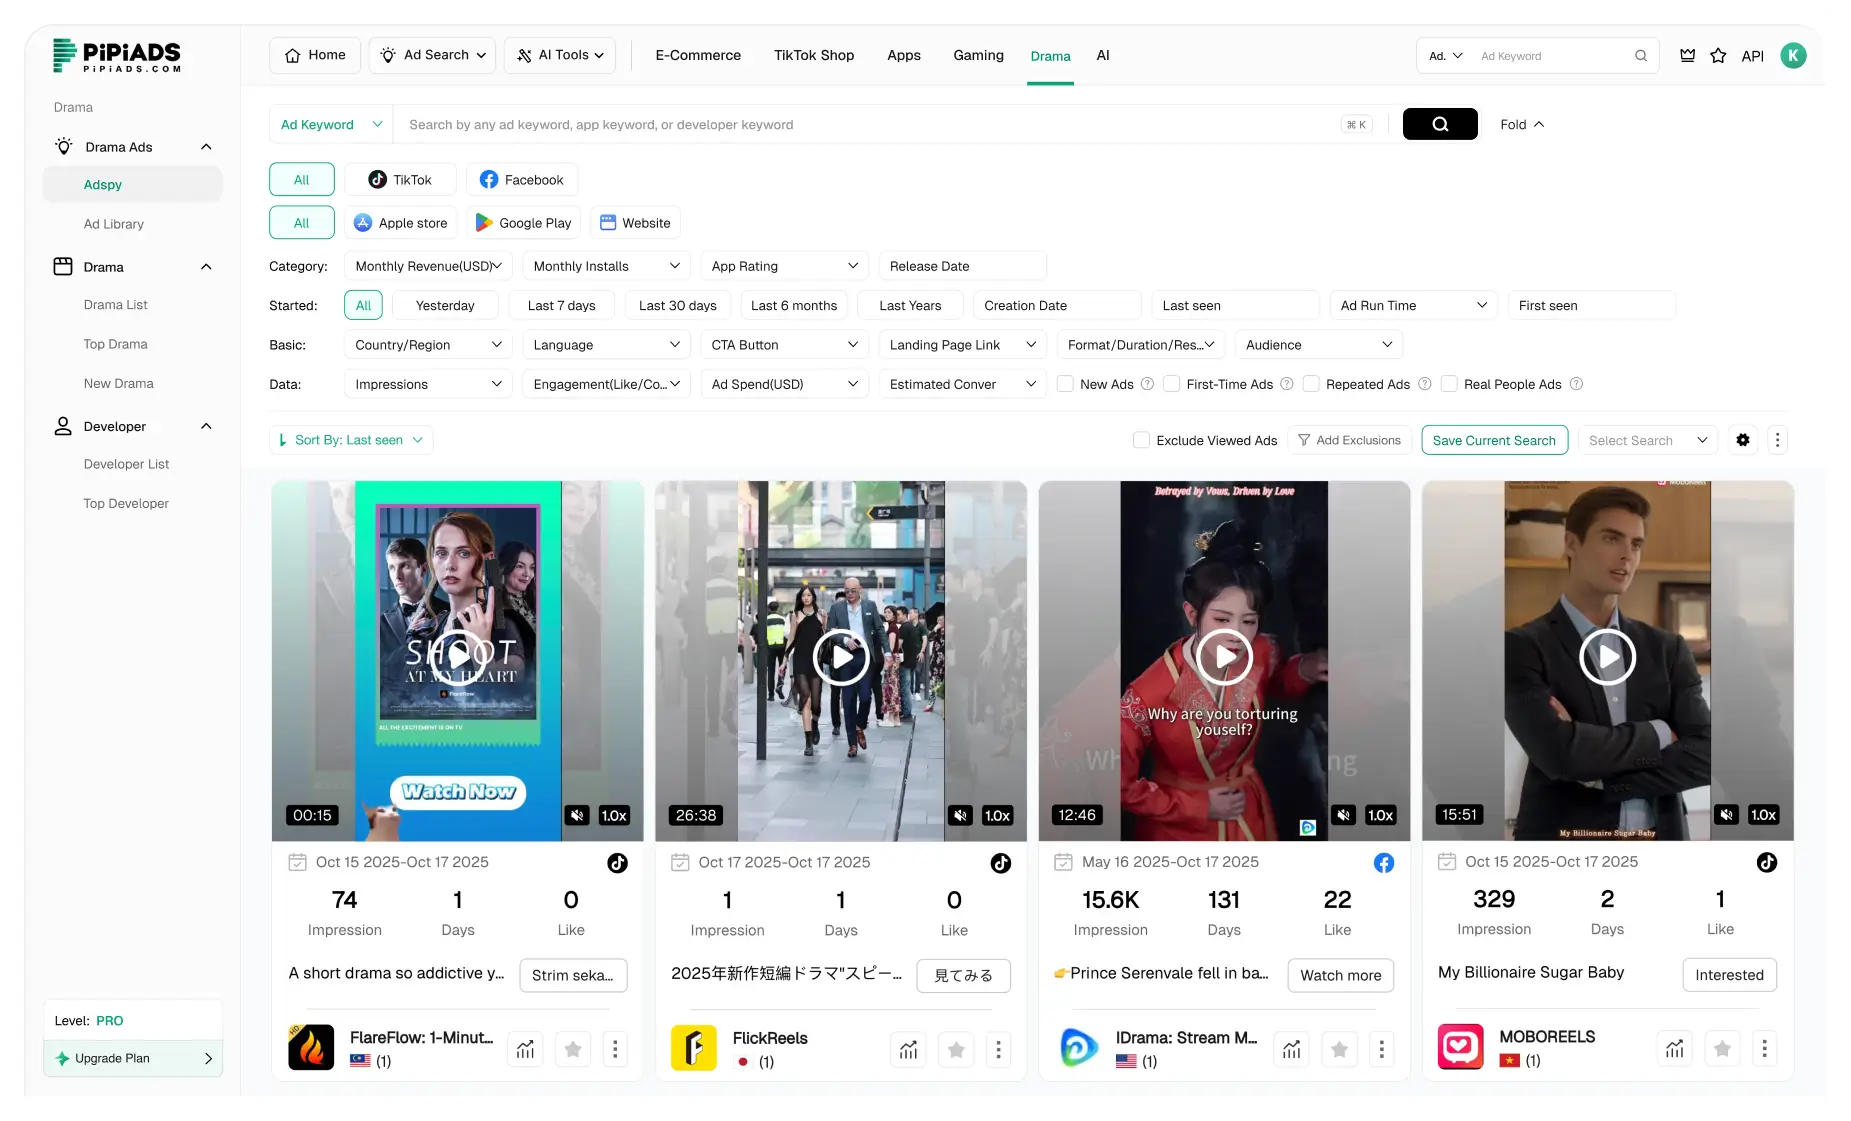Image resolution: width=1851 pixels, height=1121 pixels.
Task: Click the favorites star icon in top header
Action: pos(1718,56)
